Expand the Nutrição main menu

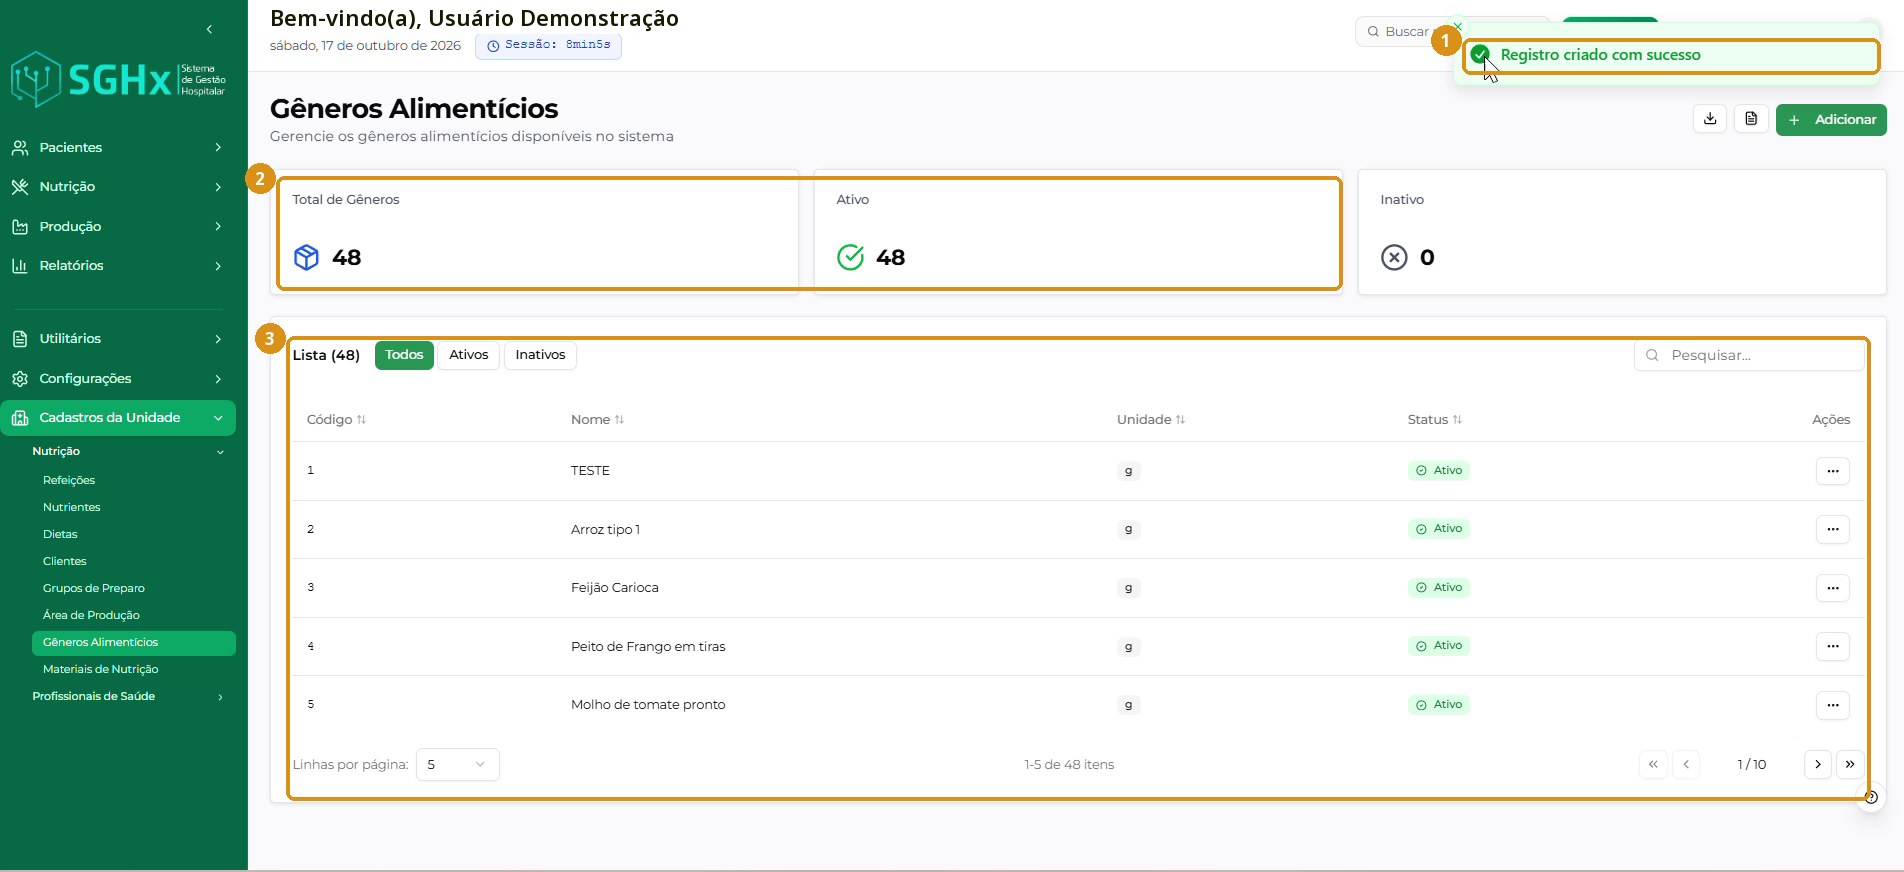point(118,187)
